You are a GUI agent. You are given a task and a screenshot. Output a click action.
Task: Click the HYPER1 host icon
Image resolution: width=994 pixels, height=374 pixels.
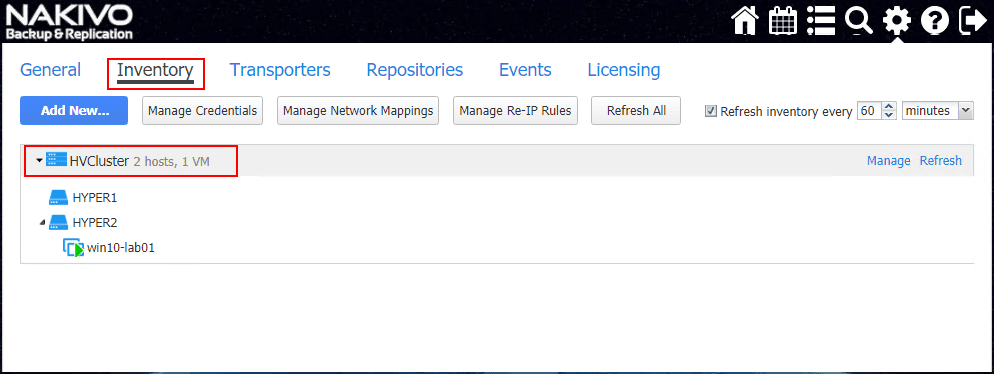click(x=58, y=198)
